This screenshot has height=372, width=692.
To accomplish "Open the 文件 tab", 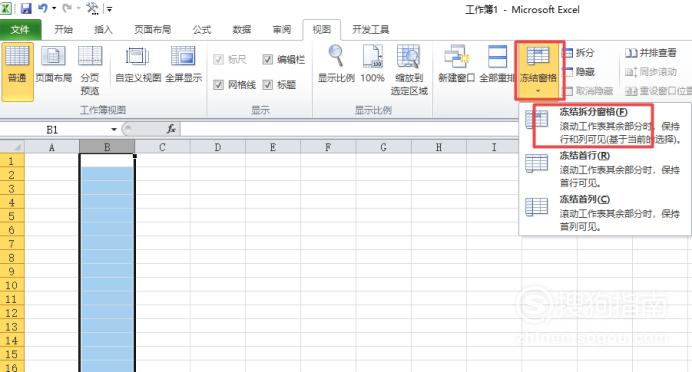I will [x=20, y=30].
